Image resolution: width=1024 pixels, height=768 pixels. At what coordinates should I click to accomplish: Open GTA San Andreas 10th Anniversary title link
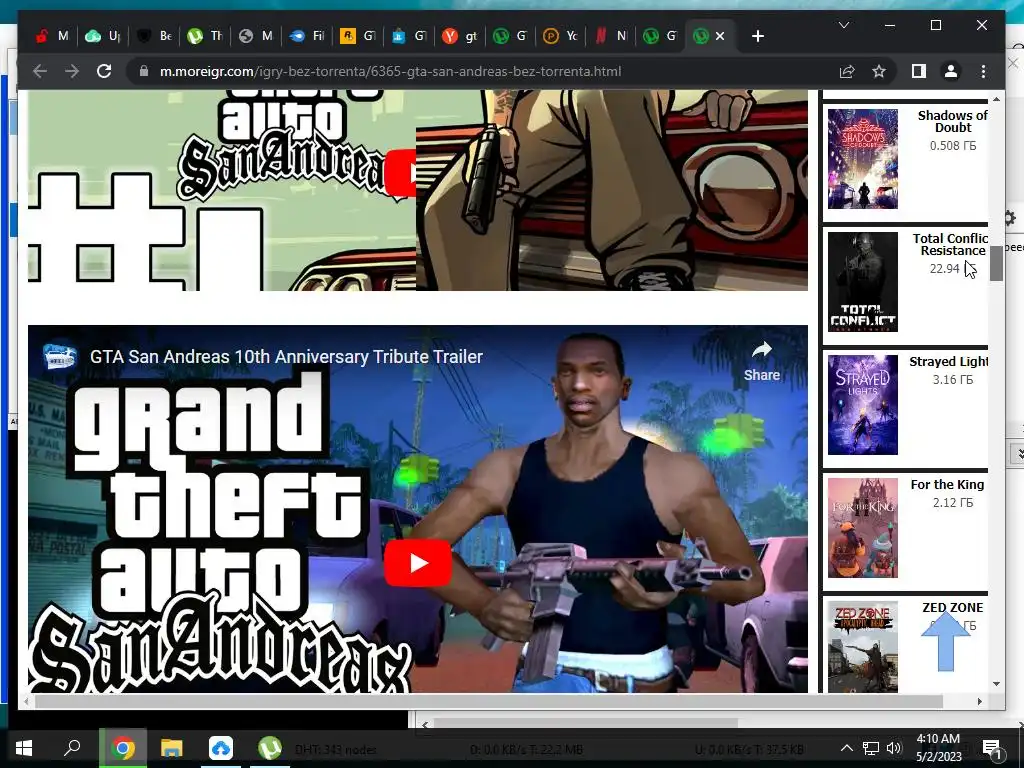pos(286,357)
